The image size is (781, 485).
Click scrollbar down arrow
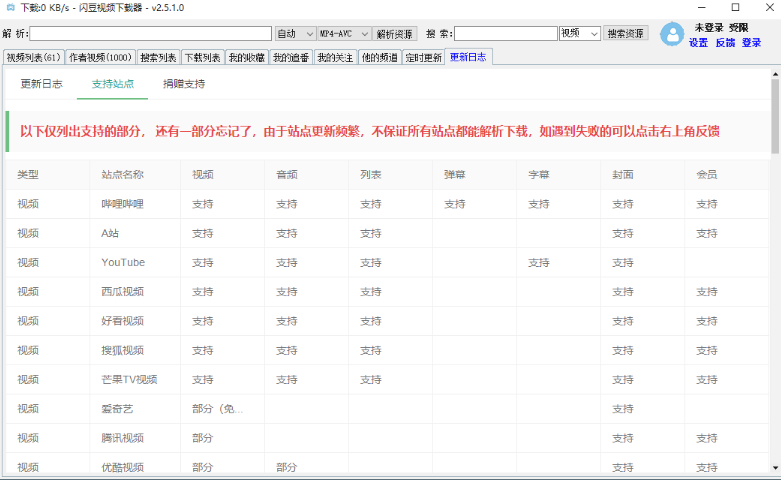point(775,468)
